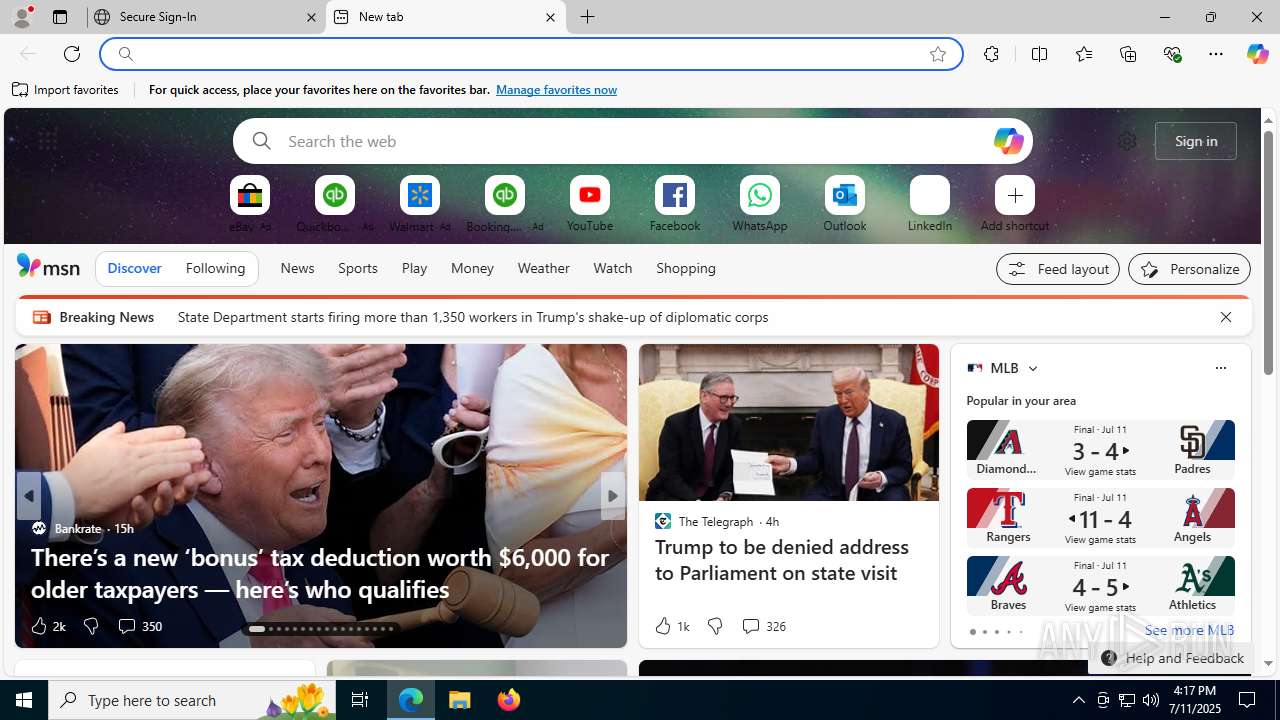
Task: Select the Discover feed tab
Action: (x=134, y=268)
